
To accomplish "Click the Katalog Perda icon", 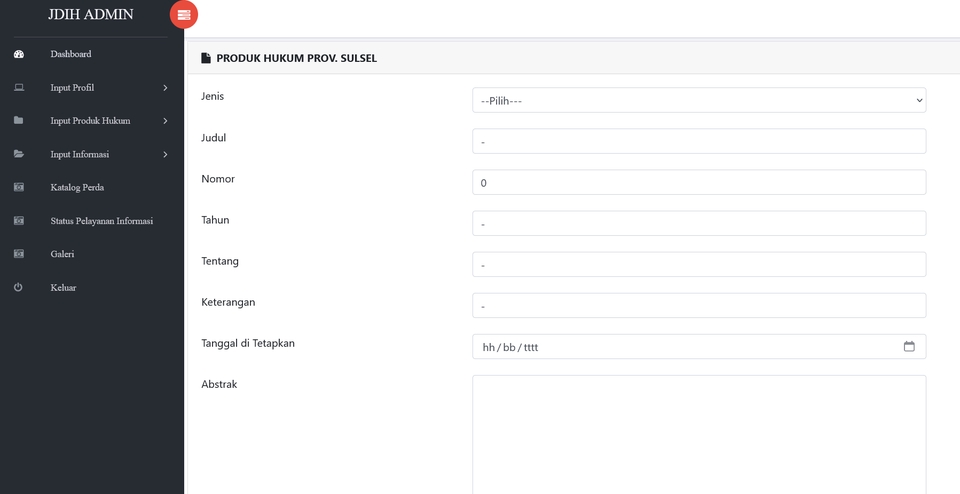I will 18,187.
